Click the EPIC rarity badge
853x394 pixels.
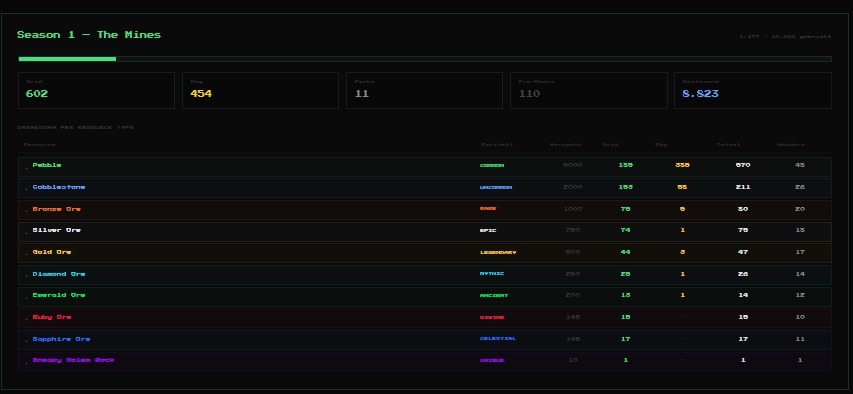point(488,230)
